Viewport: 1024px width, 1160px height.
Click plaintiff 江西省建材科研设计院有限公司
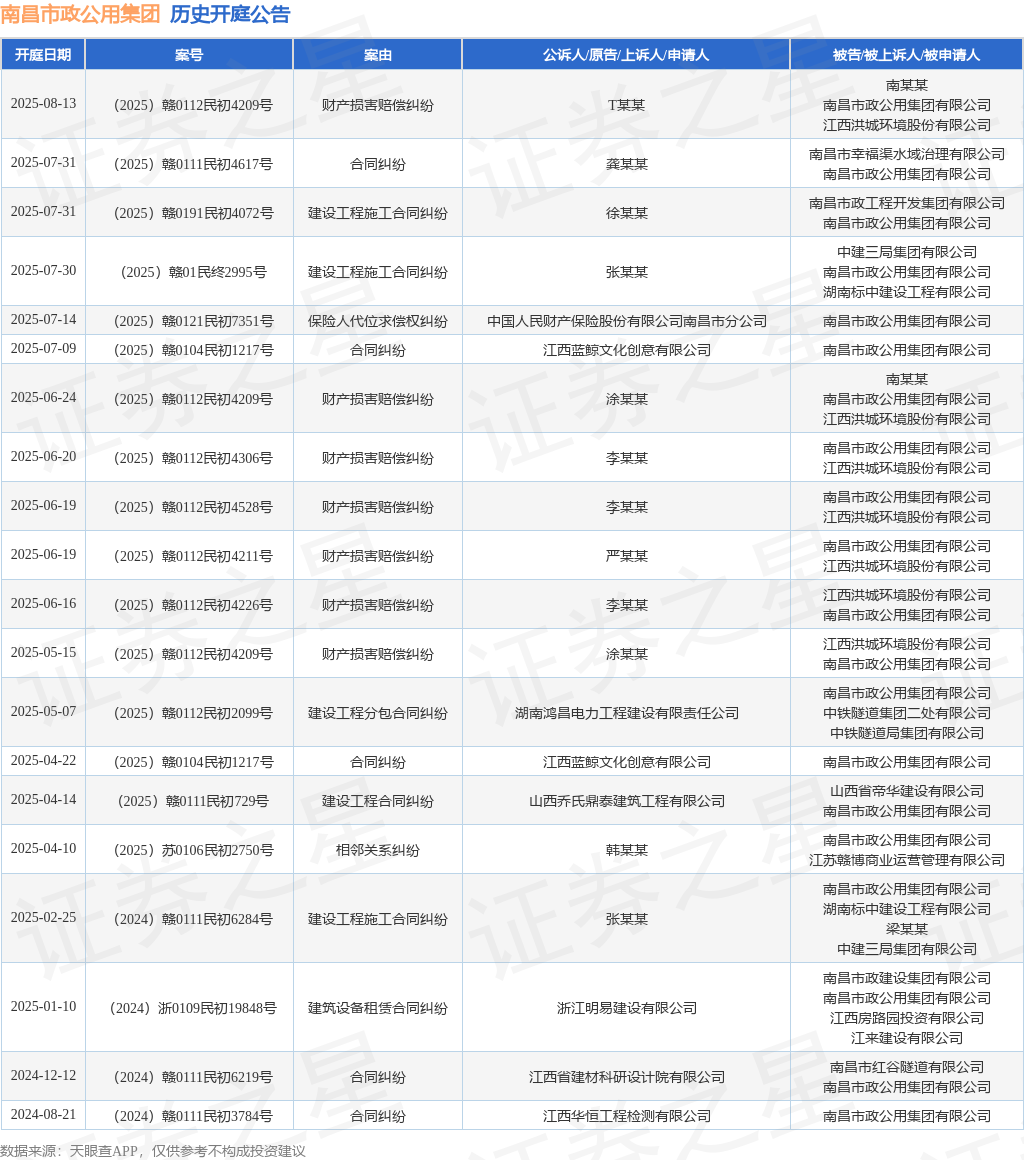[x=627, y=1077]
